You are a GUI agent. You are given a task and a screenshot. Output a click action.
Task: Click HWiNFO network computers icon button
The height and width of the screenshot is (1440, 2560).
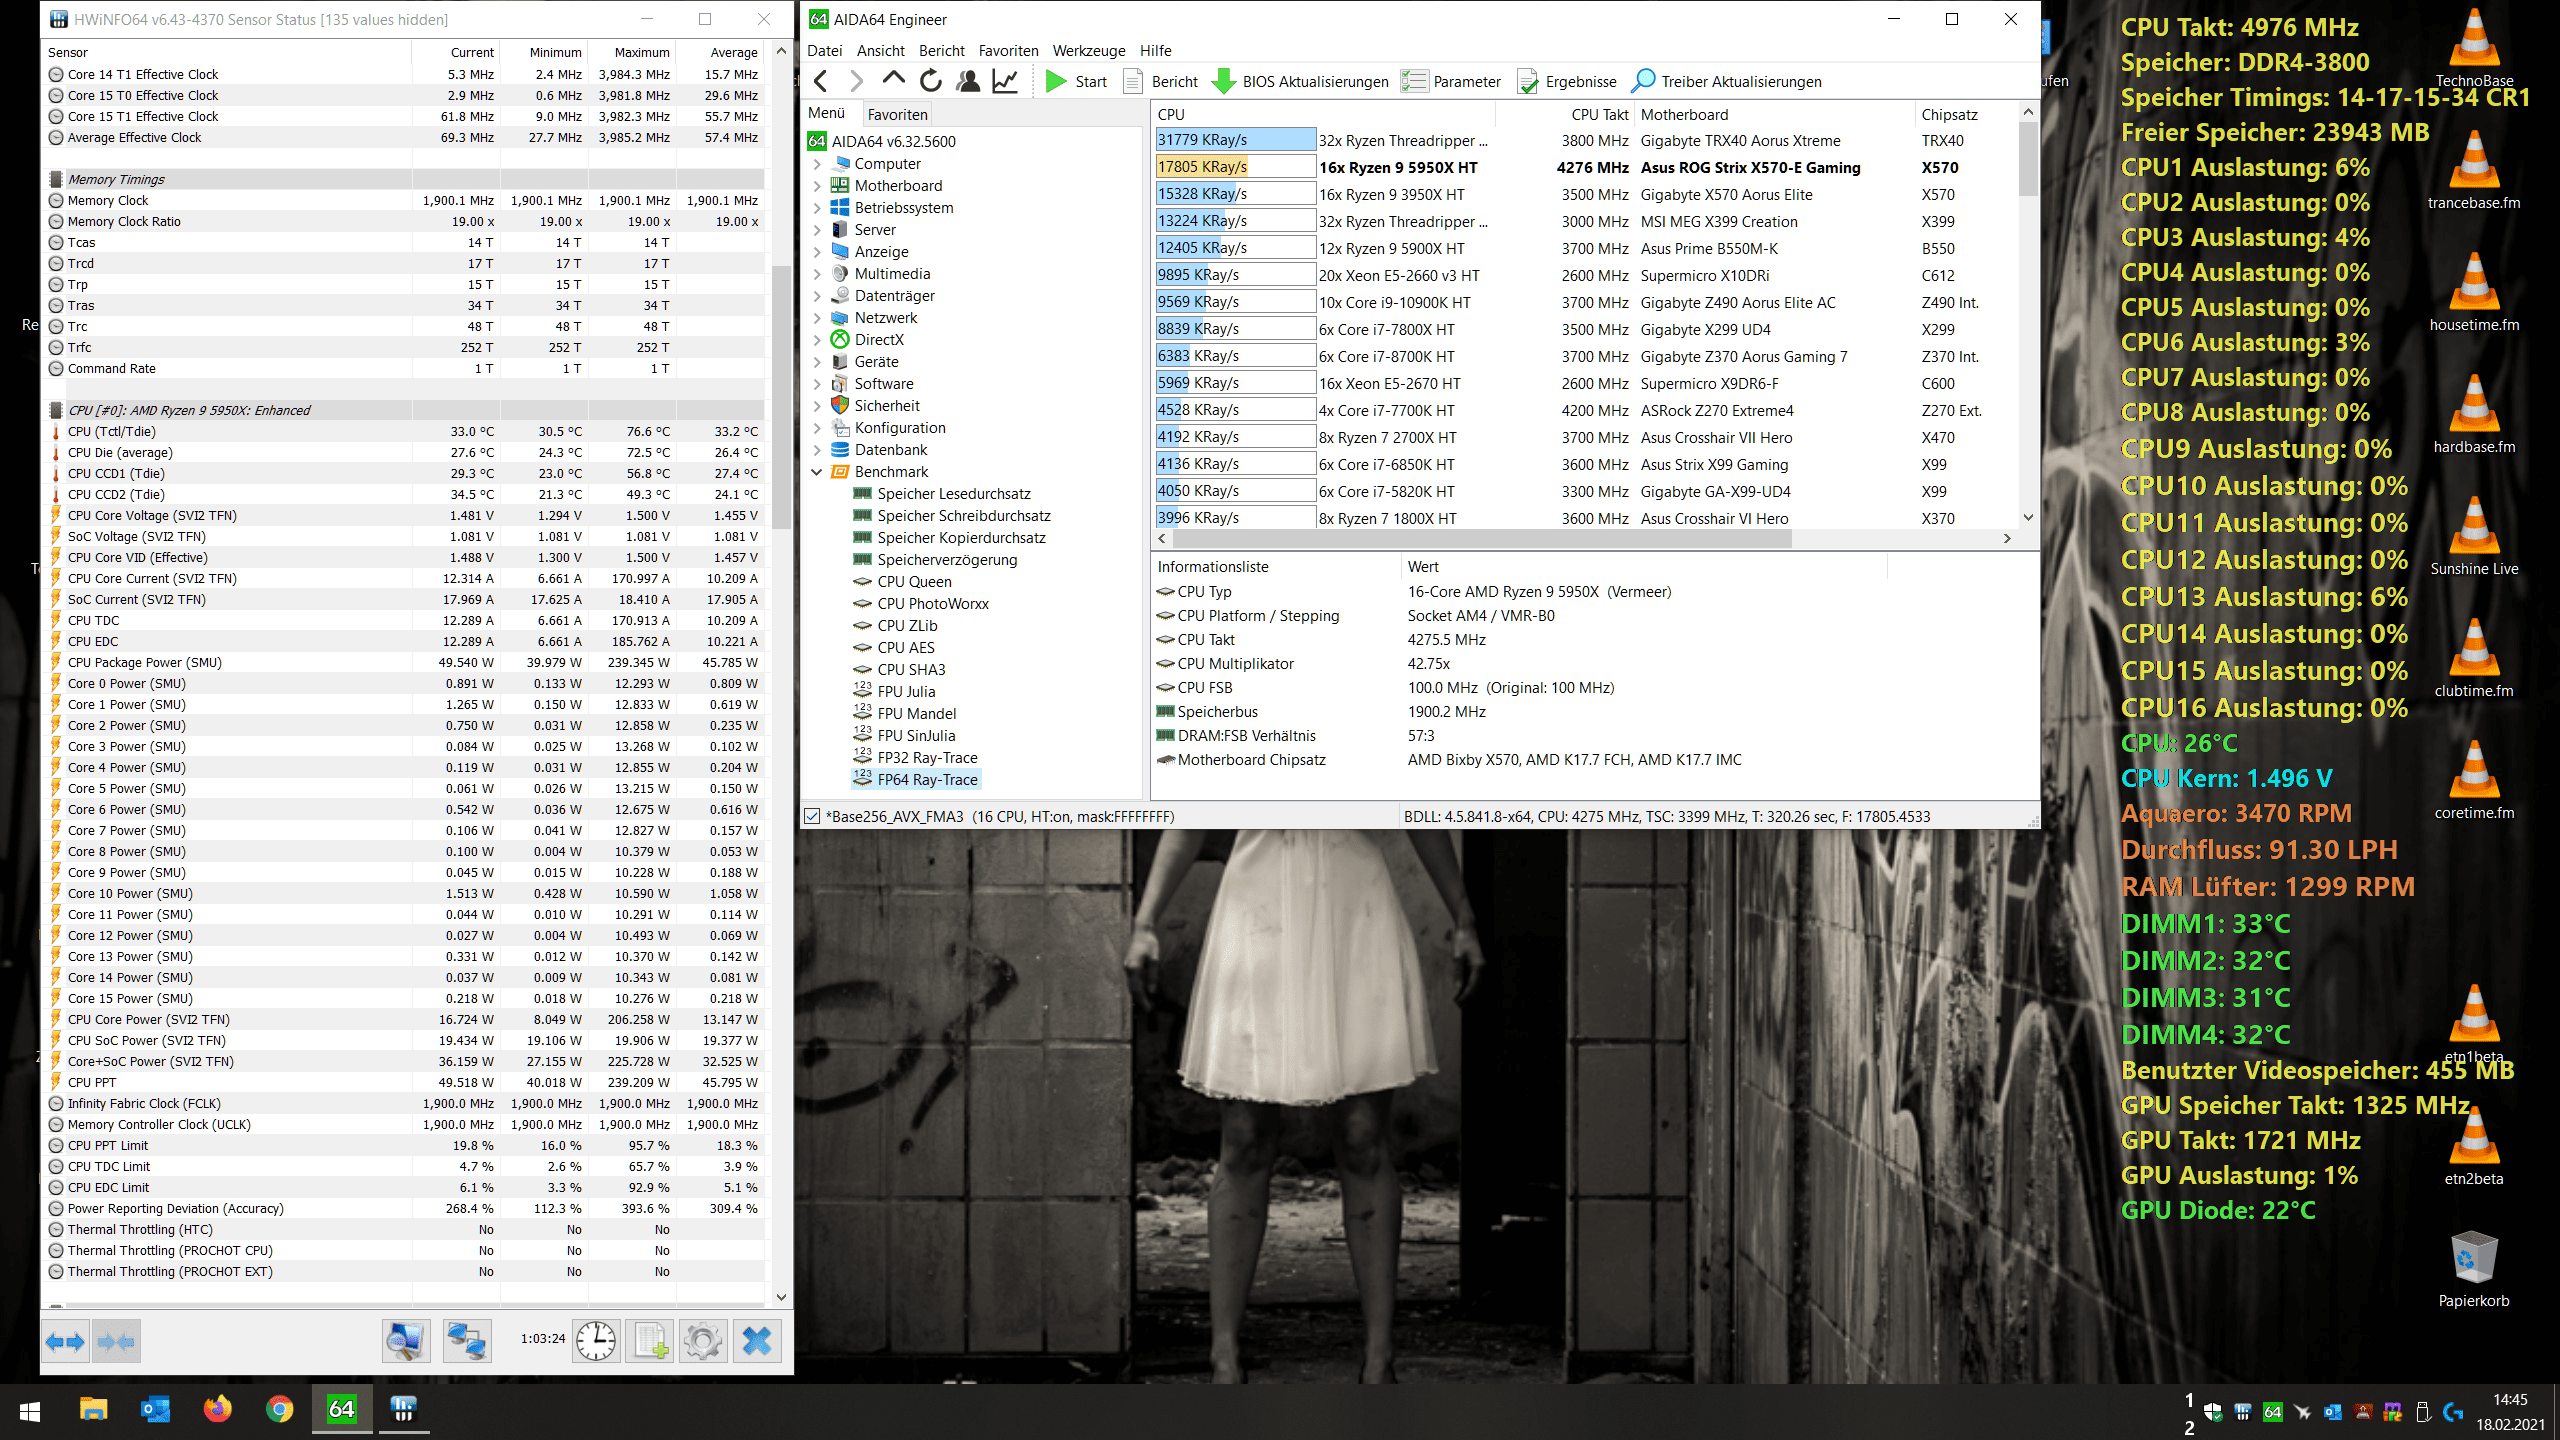pyautogui.click(x=467, y=1341)
